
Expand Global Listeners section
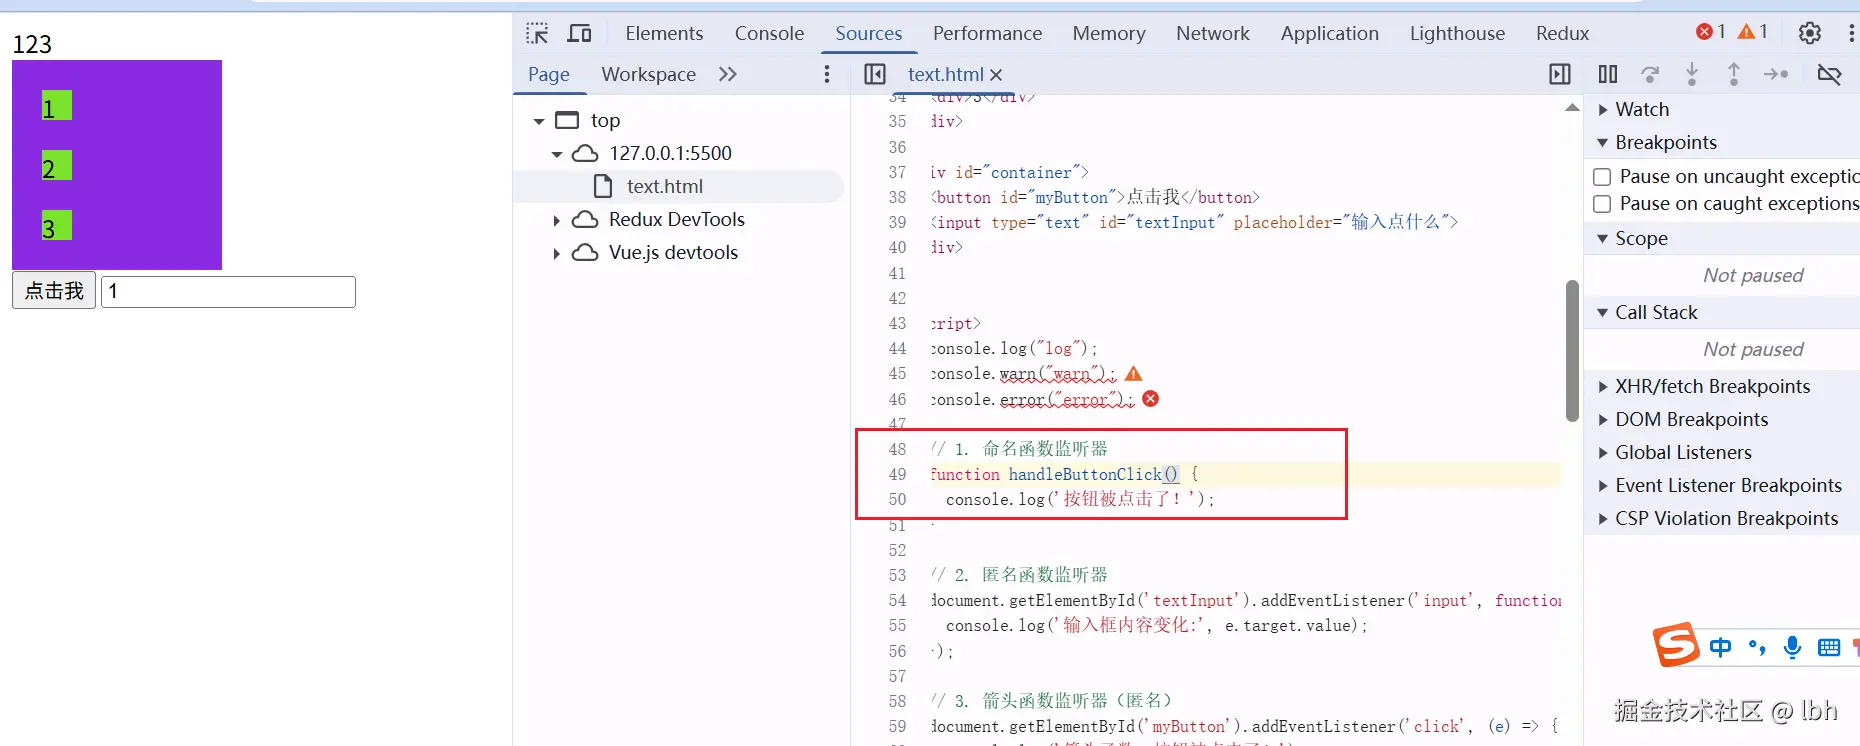(1603, 452)
